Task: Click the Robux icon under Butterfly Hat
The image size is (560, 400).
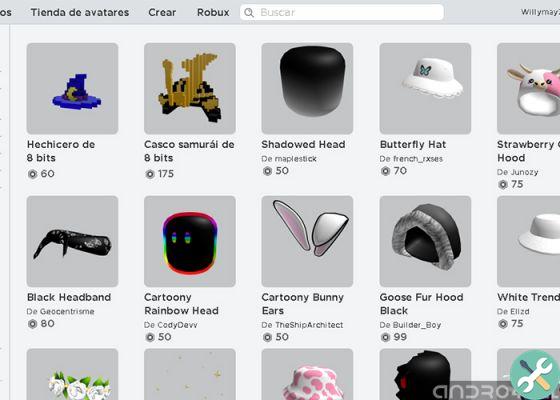Action: (385, 171)
